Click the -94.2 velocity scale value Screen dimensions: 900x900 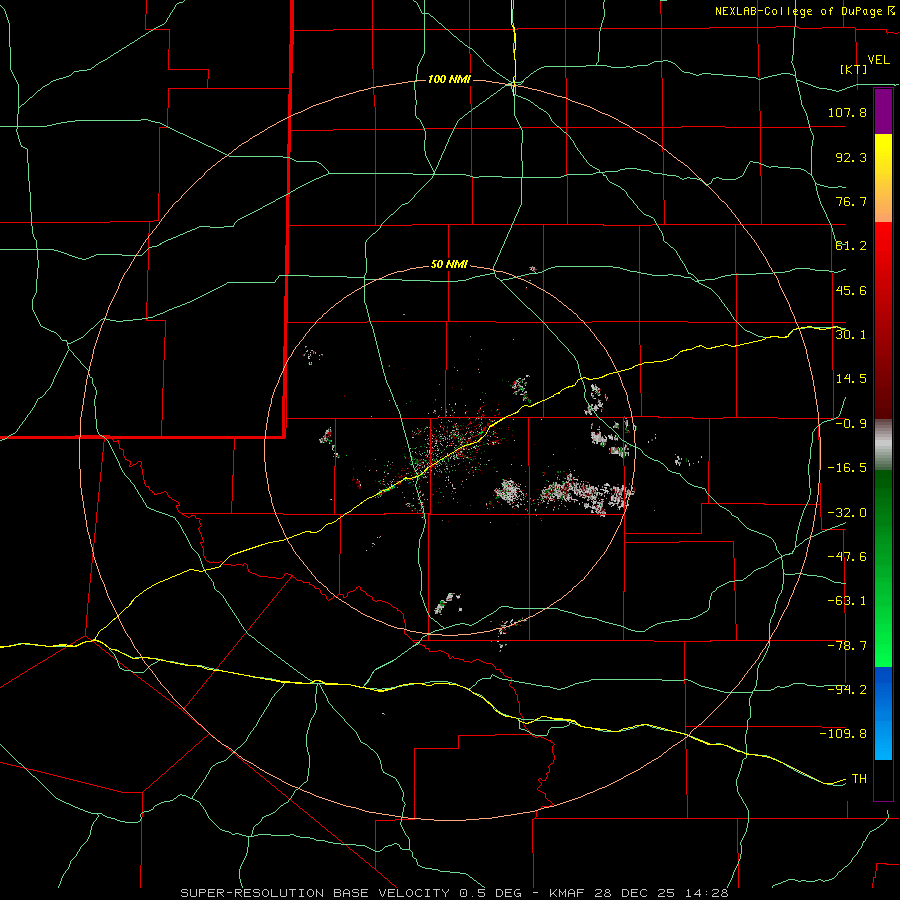tap(847, 690)
